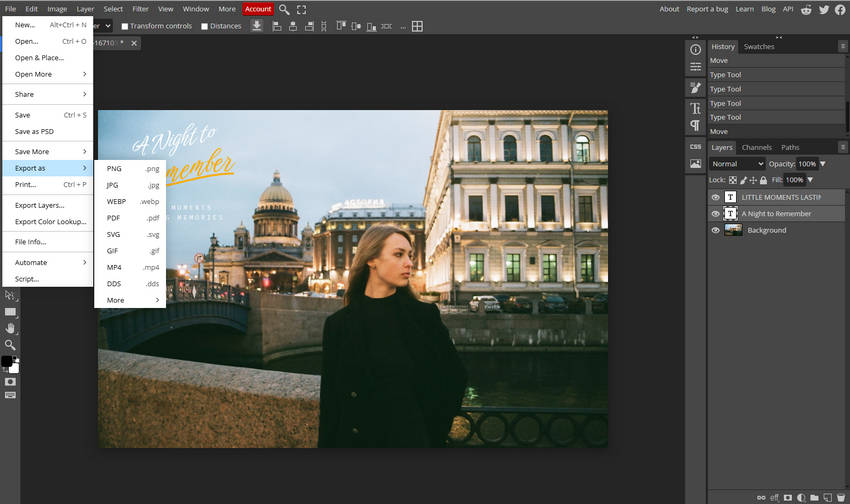
Task: Open the Paragraph panel icon
Action: pyautogui.click(x=696, y=125)
